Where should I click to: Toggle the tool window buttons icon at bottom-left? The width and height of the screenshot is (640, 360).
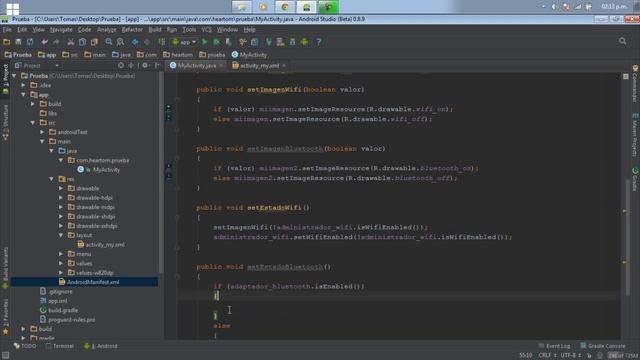[x=5, y=356]
